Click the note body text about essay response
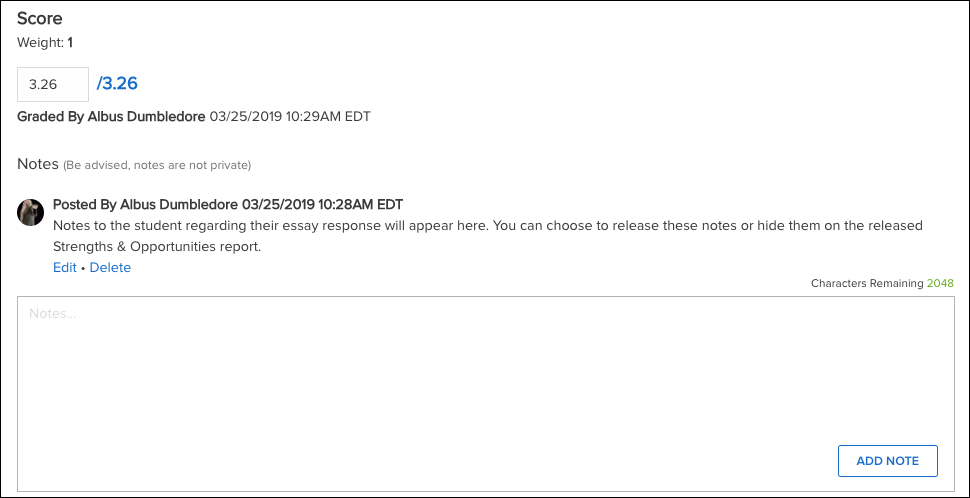Screen dimensions: 970x498 pos(487,236)
